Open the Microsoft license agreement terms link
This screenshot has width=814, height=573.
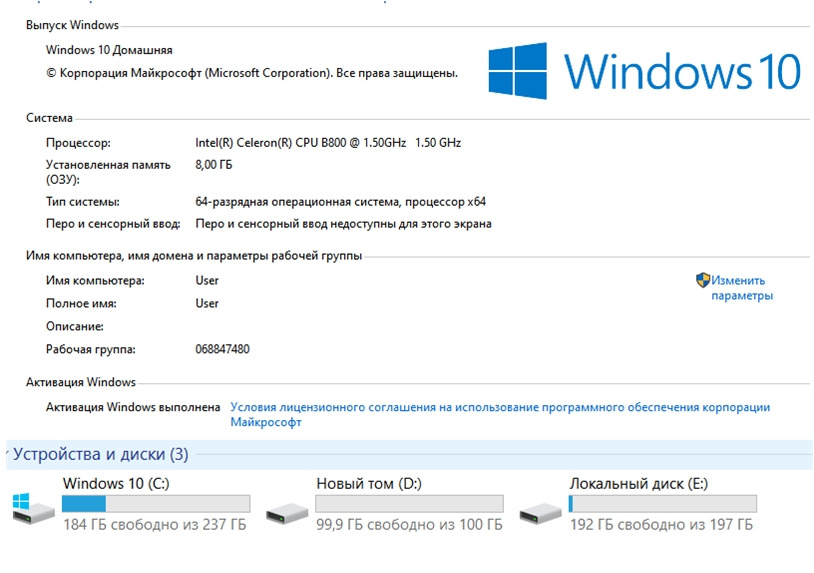tap(500, 414)
